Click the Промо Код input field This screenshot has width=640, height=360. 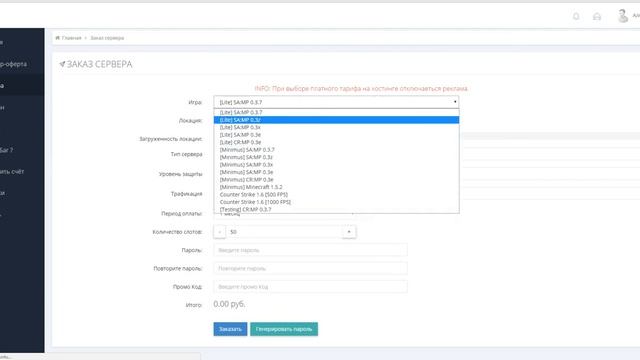click(x=310, y=287)
